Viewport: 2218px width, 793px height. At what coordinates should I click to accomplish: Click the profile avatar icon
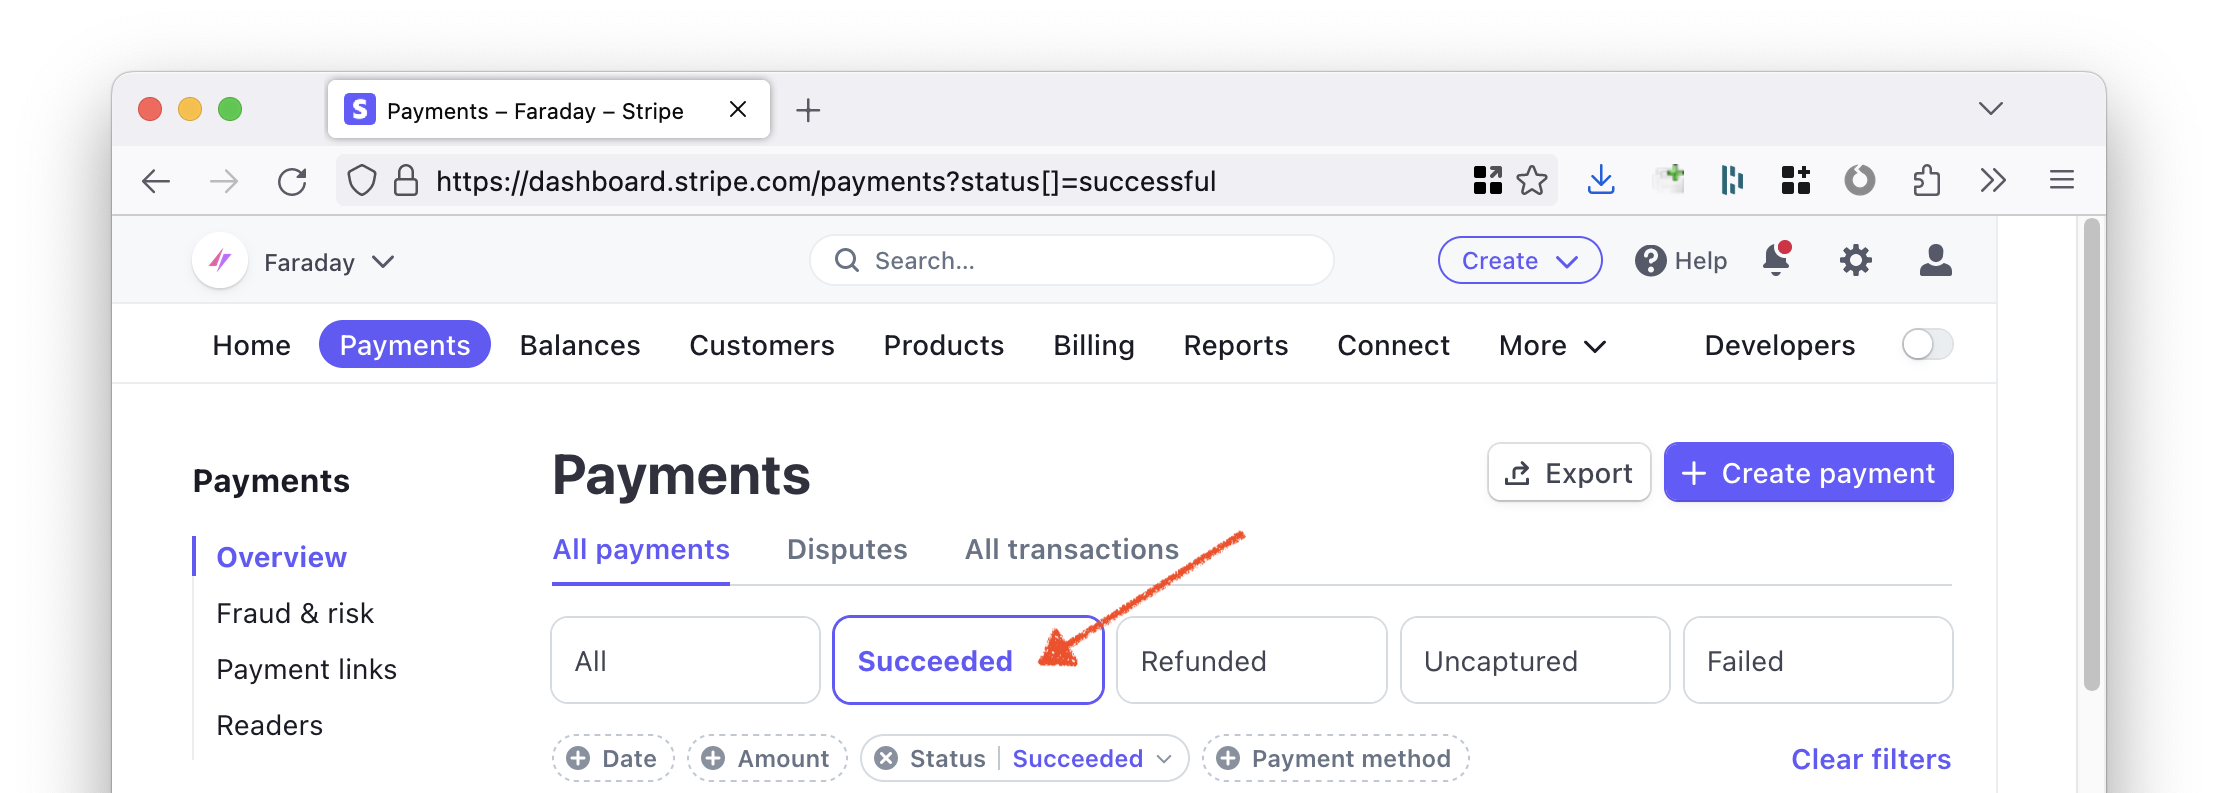[x=1935, y=260]
